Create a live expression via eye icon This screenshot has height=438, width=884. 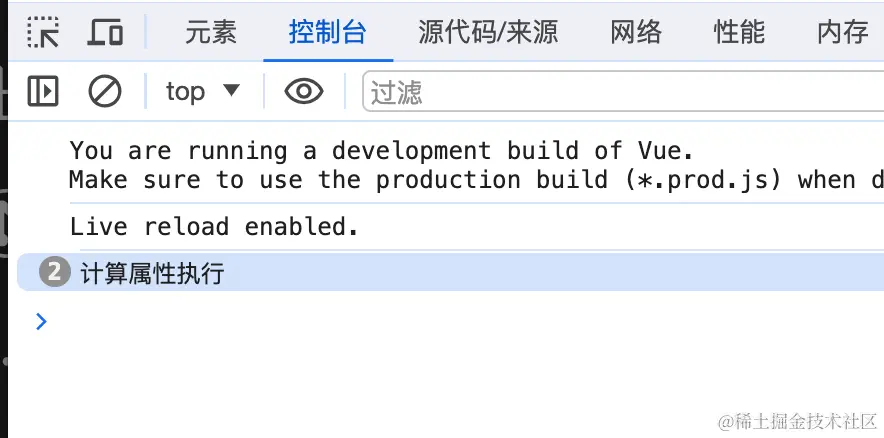(303, 92)
